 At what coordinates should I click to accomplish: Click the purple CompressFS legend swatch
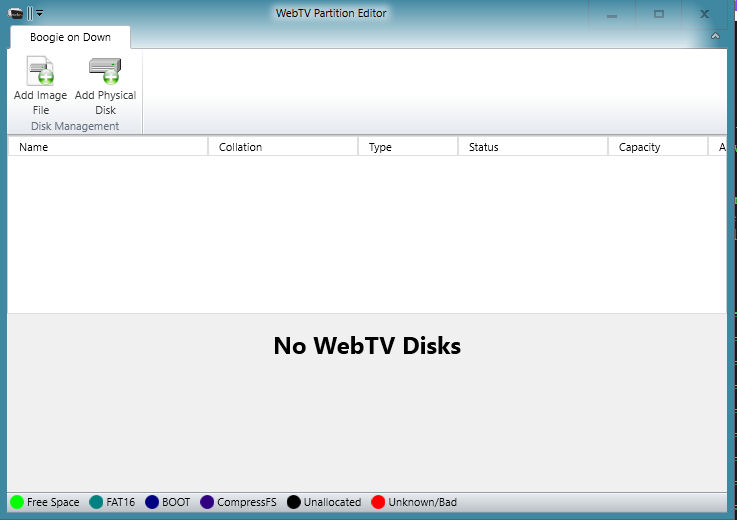pos(207,502)
